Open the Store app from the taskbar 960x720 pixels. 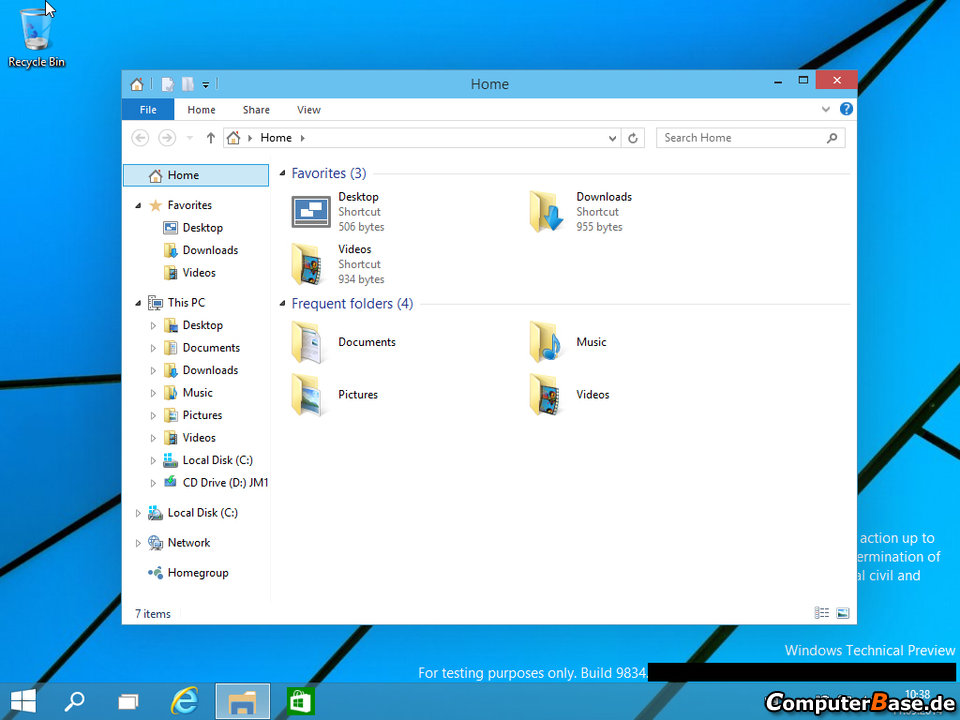(299, 700)
